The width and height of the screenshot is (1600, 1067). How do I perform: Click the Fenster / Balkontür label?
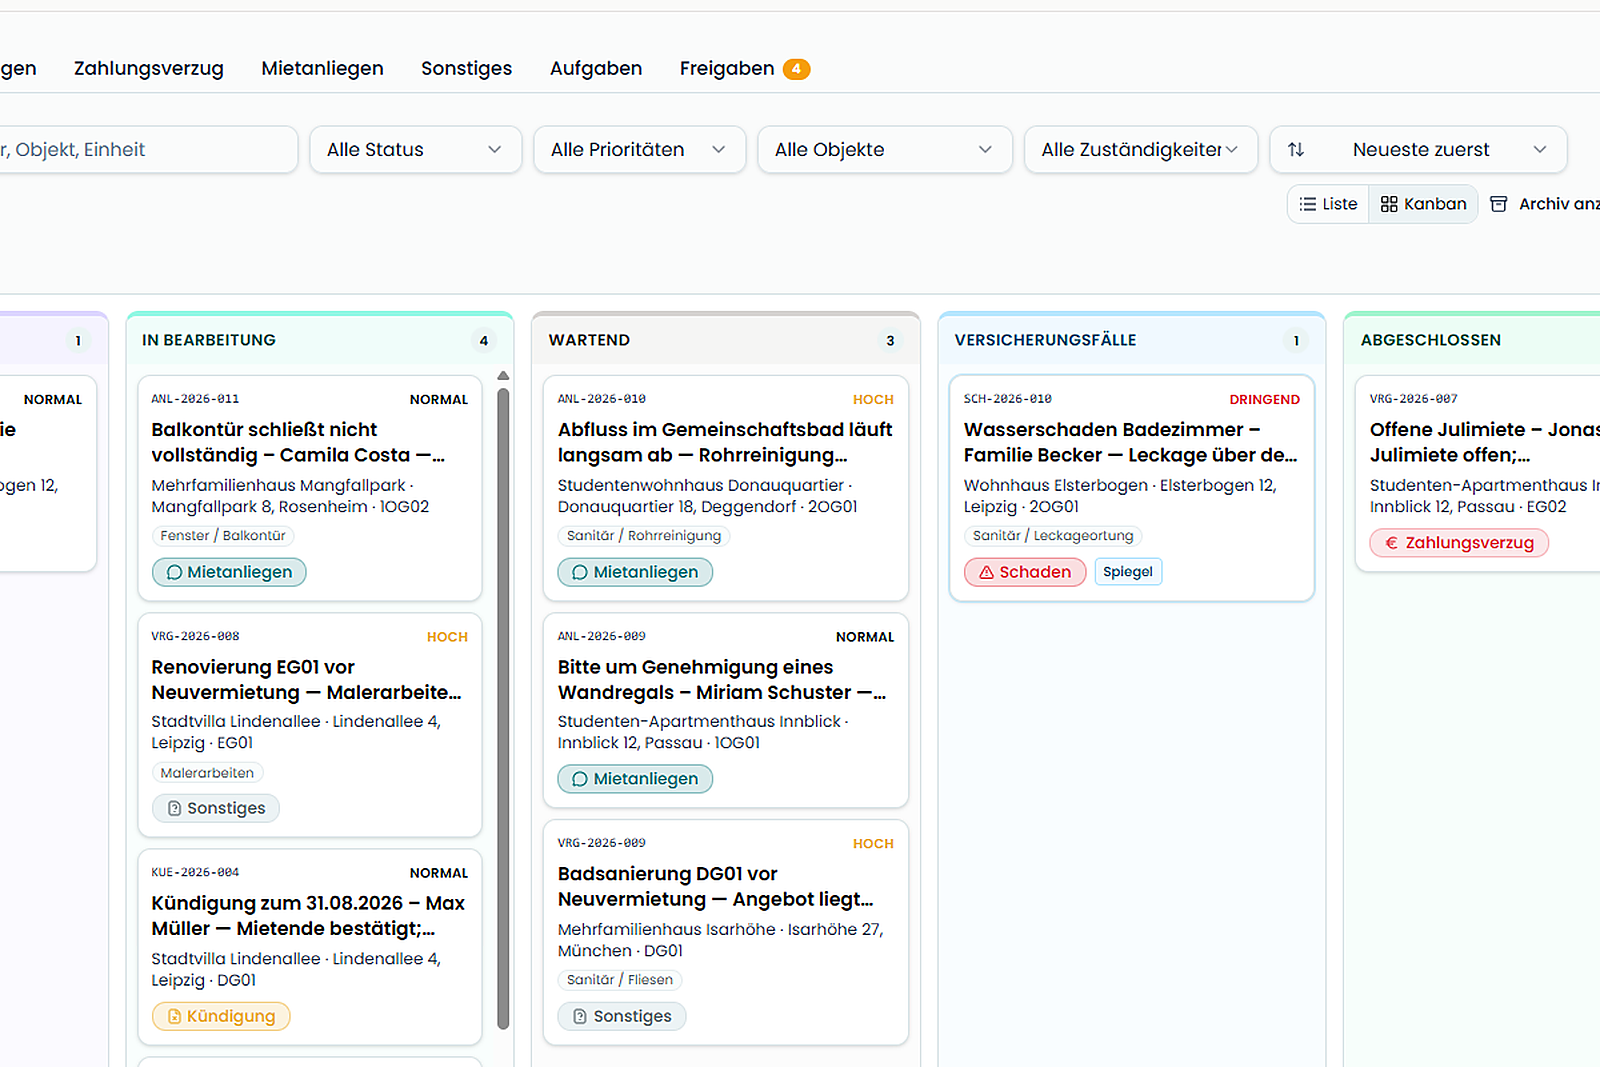(x=223, y=536)
